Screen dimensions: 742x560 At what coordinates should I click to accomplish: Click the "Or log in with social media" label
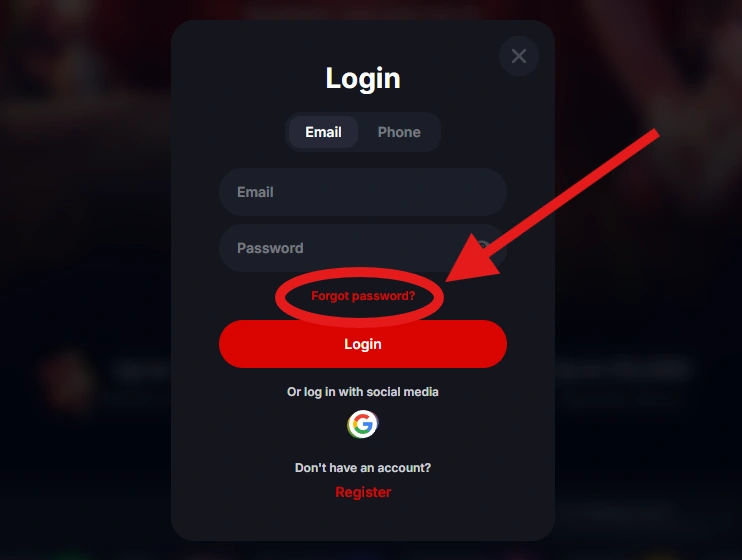[362, 392]
